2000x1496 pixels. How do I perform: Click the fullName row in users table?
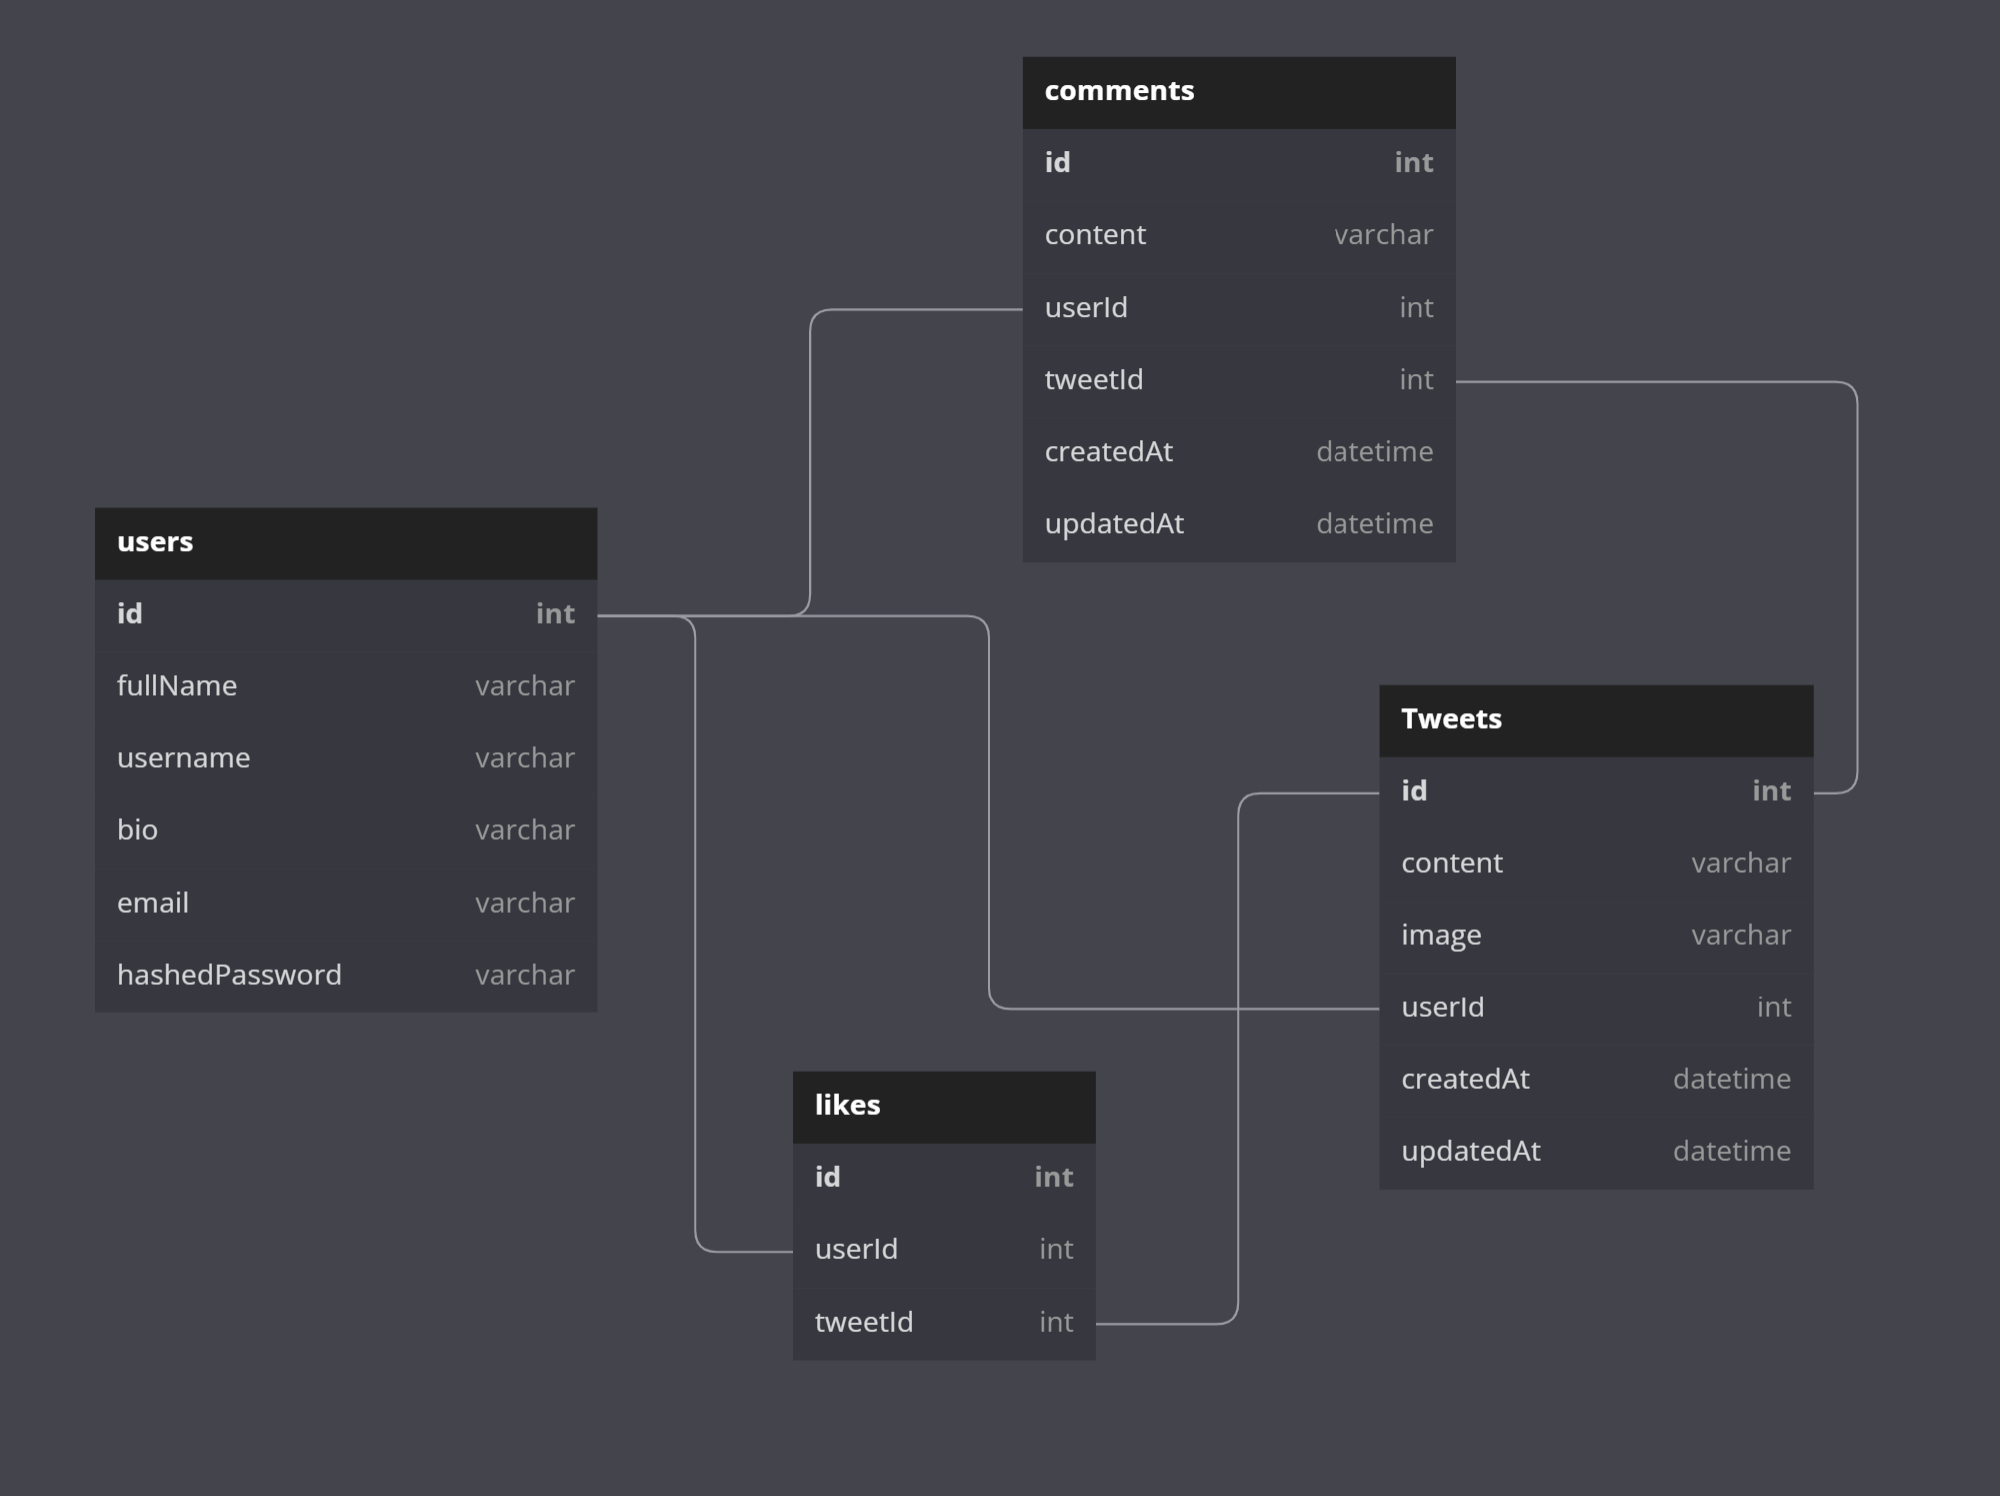pos(346,687)
